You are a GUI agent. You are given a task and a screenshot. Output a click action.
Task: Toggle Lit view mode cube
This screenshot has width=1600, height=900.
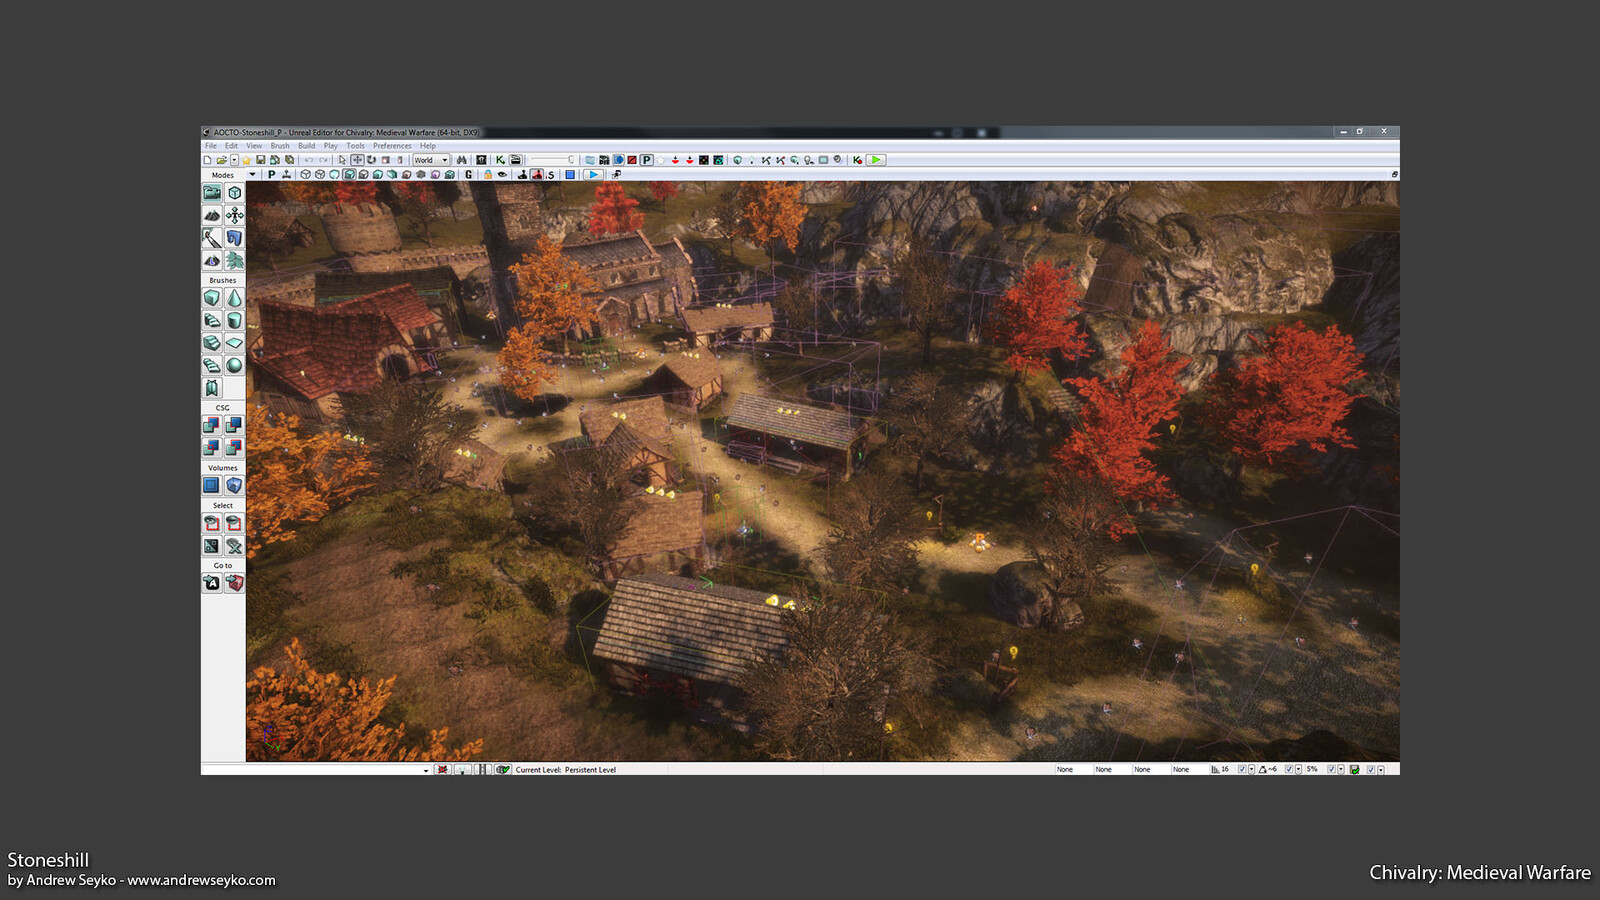(x=349, y=174)
